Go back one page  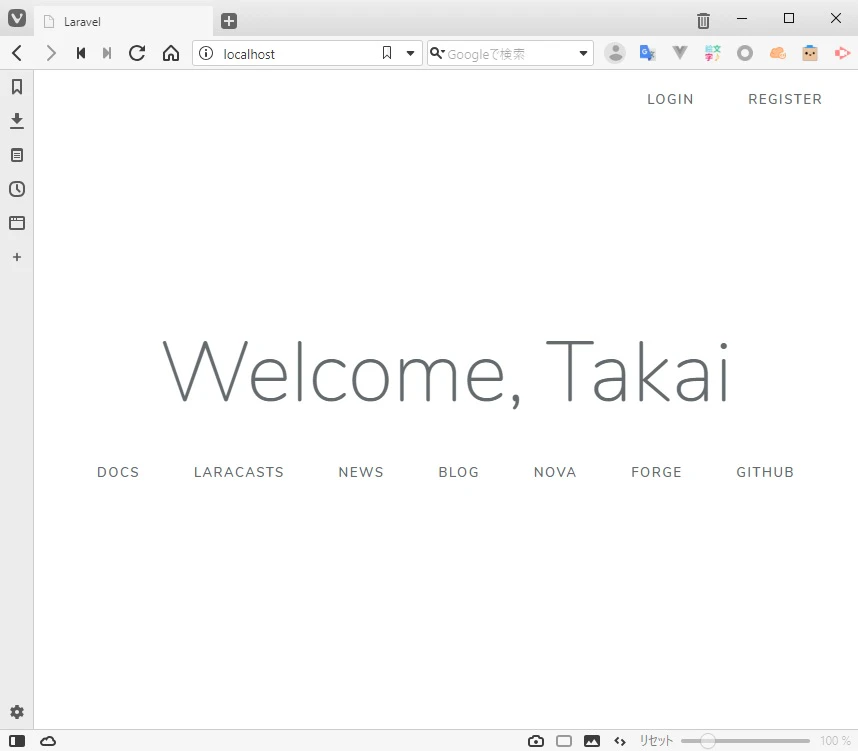(x=17, y=53)
